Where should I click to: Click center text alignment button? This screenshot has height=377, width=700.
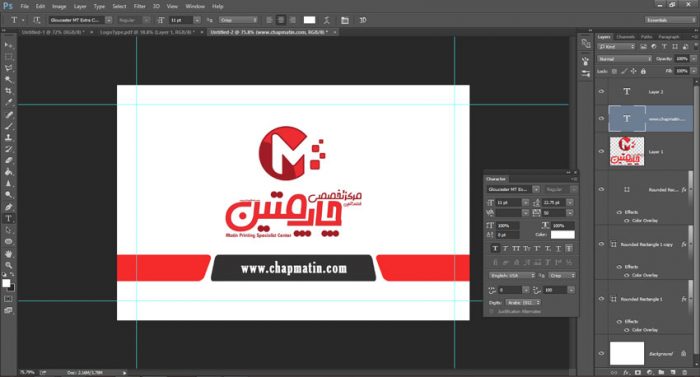[x=281, y=20]
